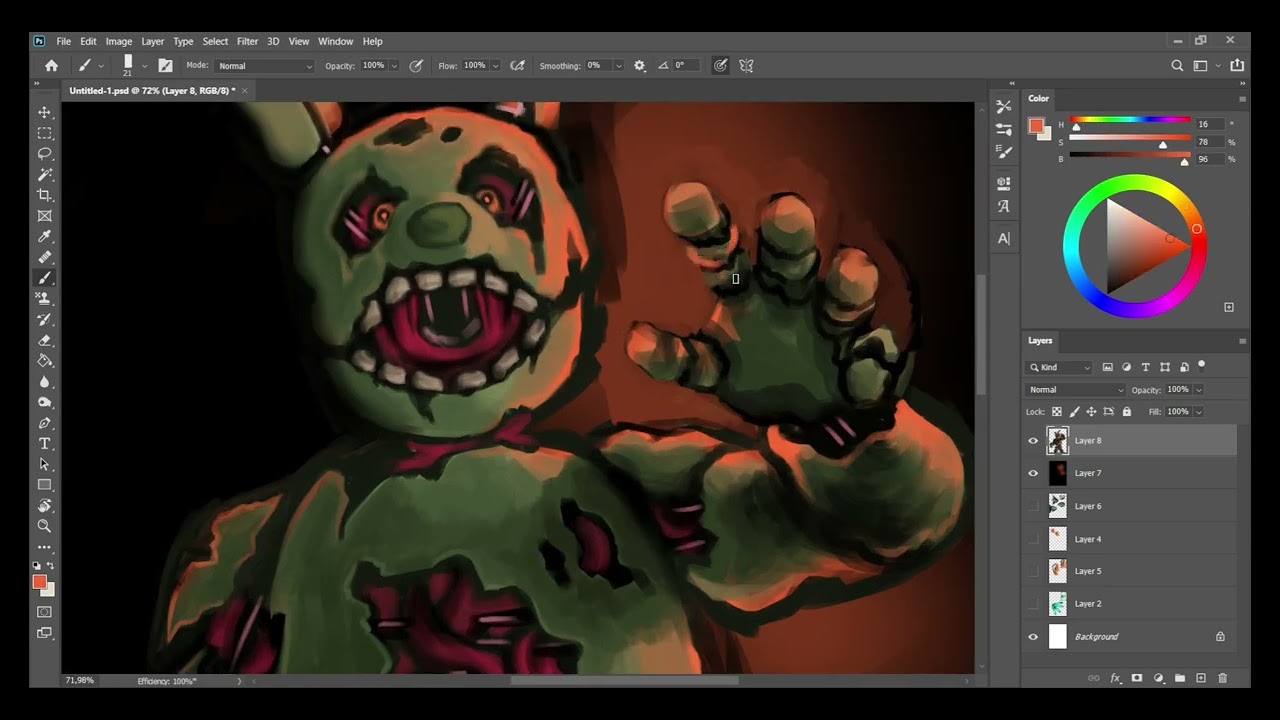This screenshot has width=1280, height=720.
Task: Open Smoothing percentage dropdown arrow
Action: pyautogui.click(x=618, y=66)
